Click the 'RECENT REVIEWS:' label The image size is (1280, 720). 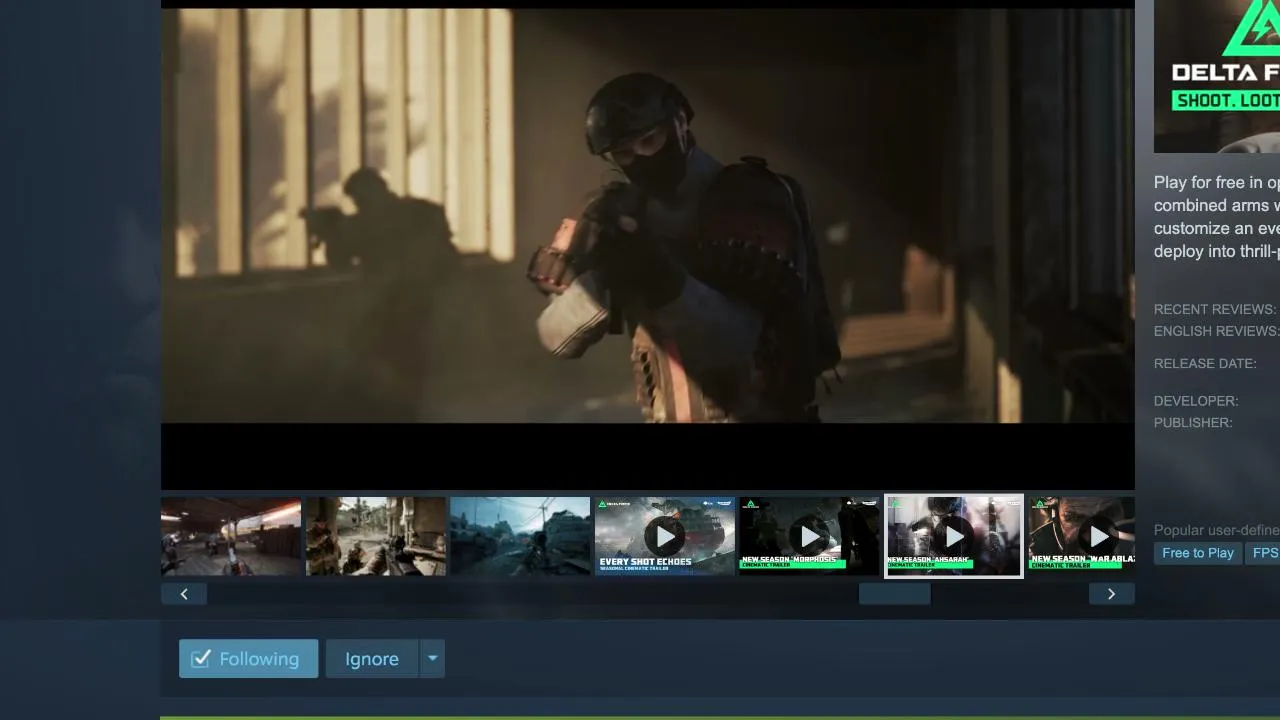[x=1215, y=309]
